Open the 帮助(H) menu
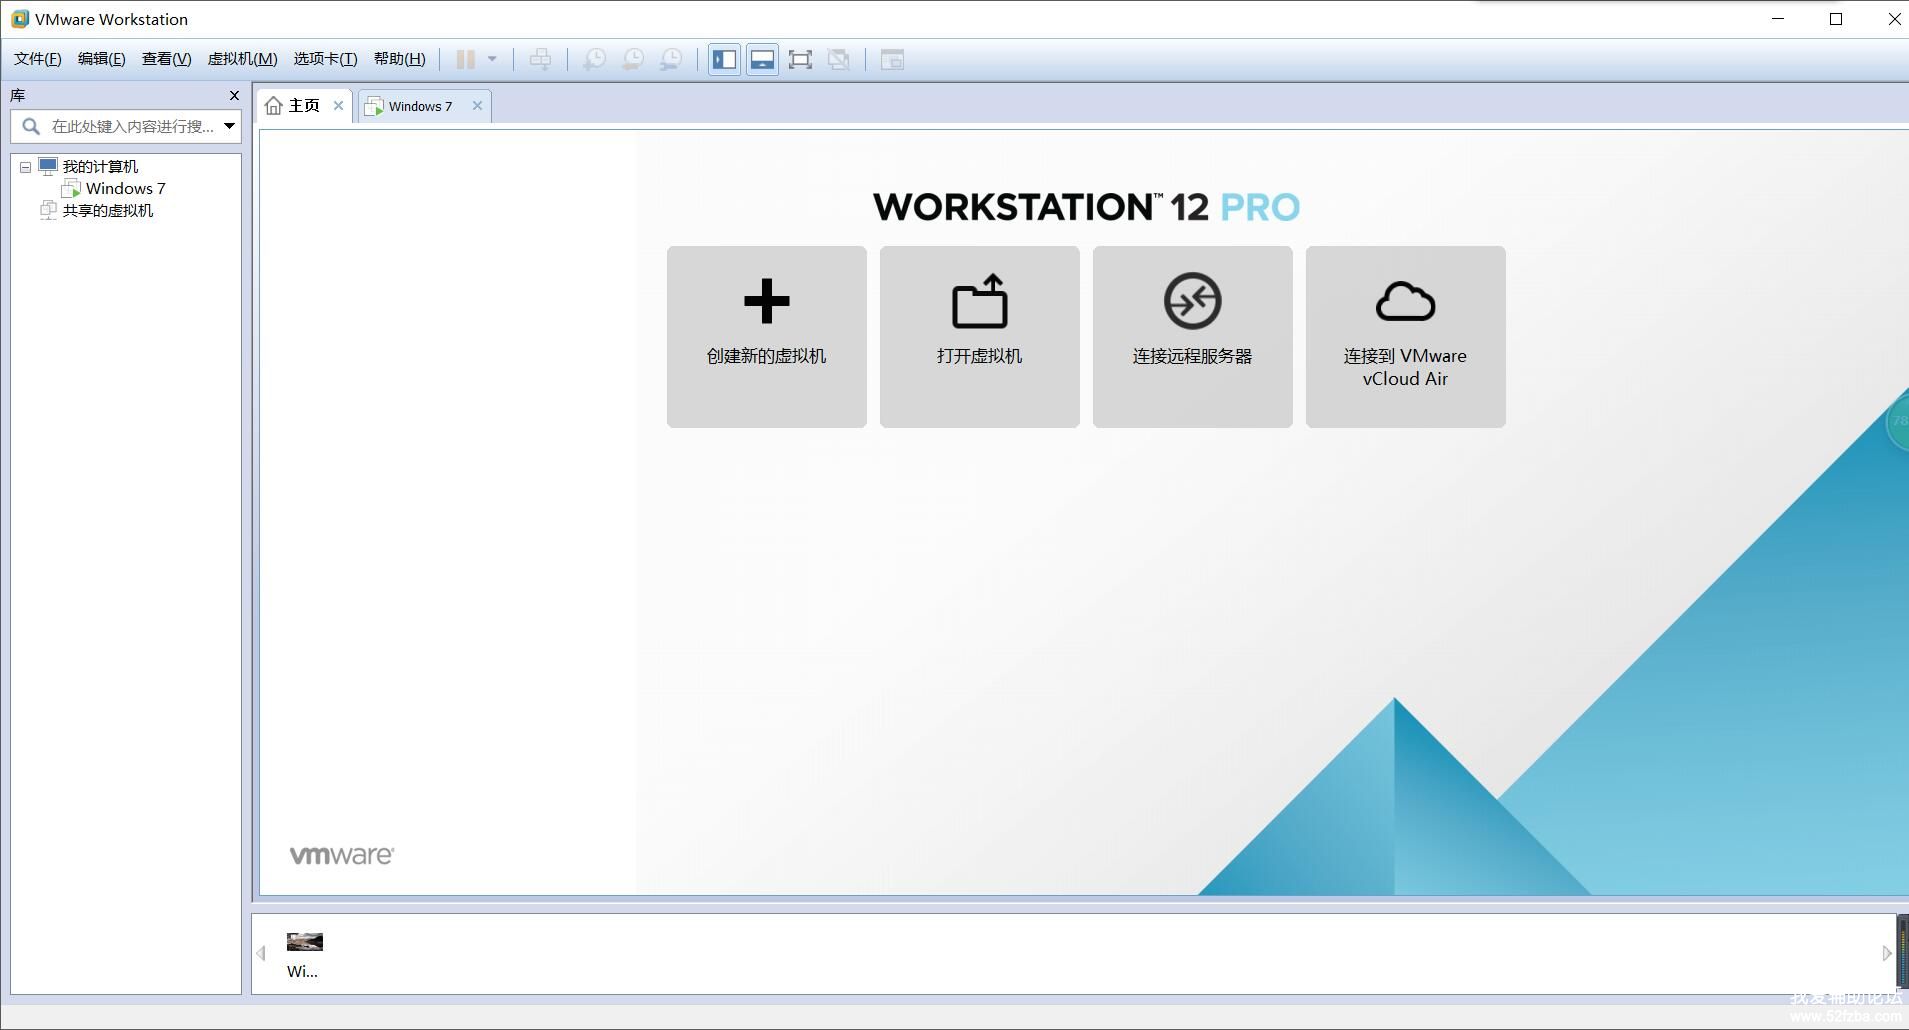Viewport: 1909px width, 1030px height. pyautogui.click(x=399, y=59)
